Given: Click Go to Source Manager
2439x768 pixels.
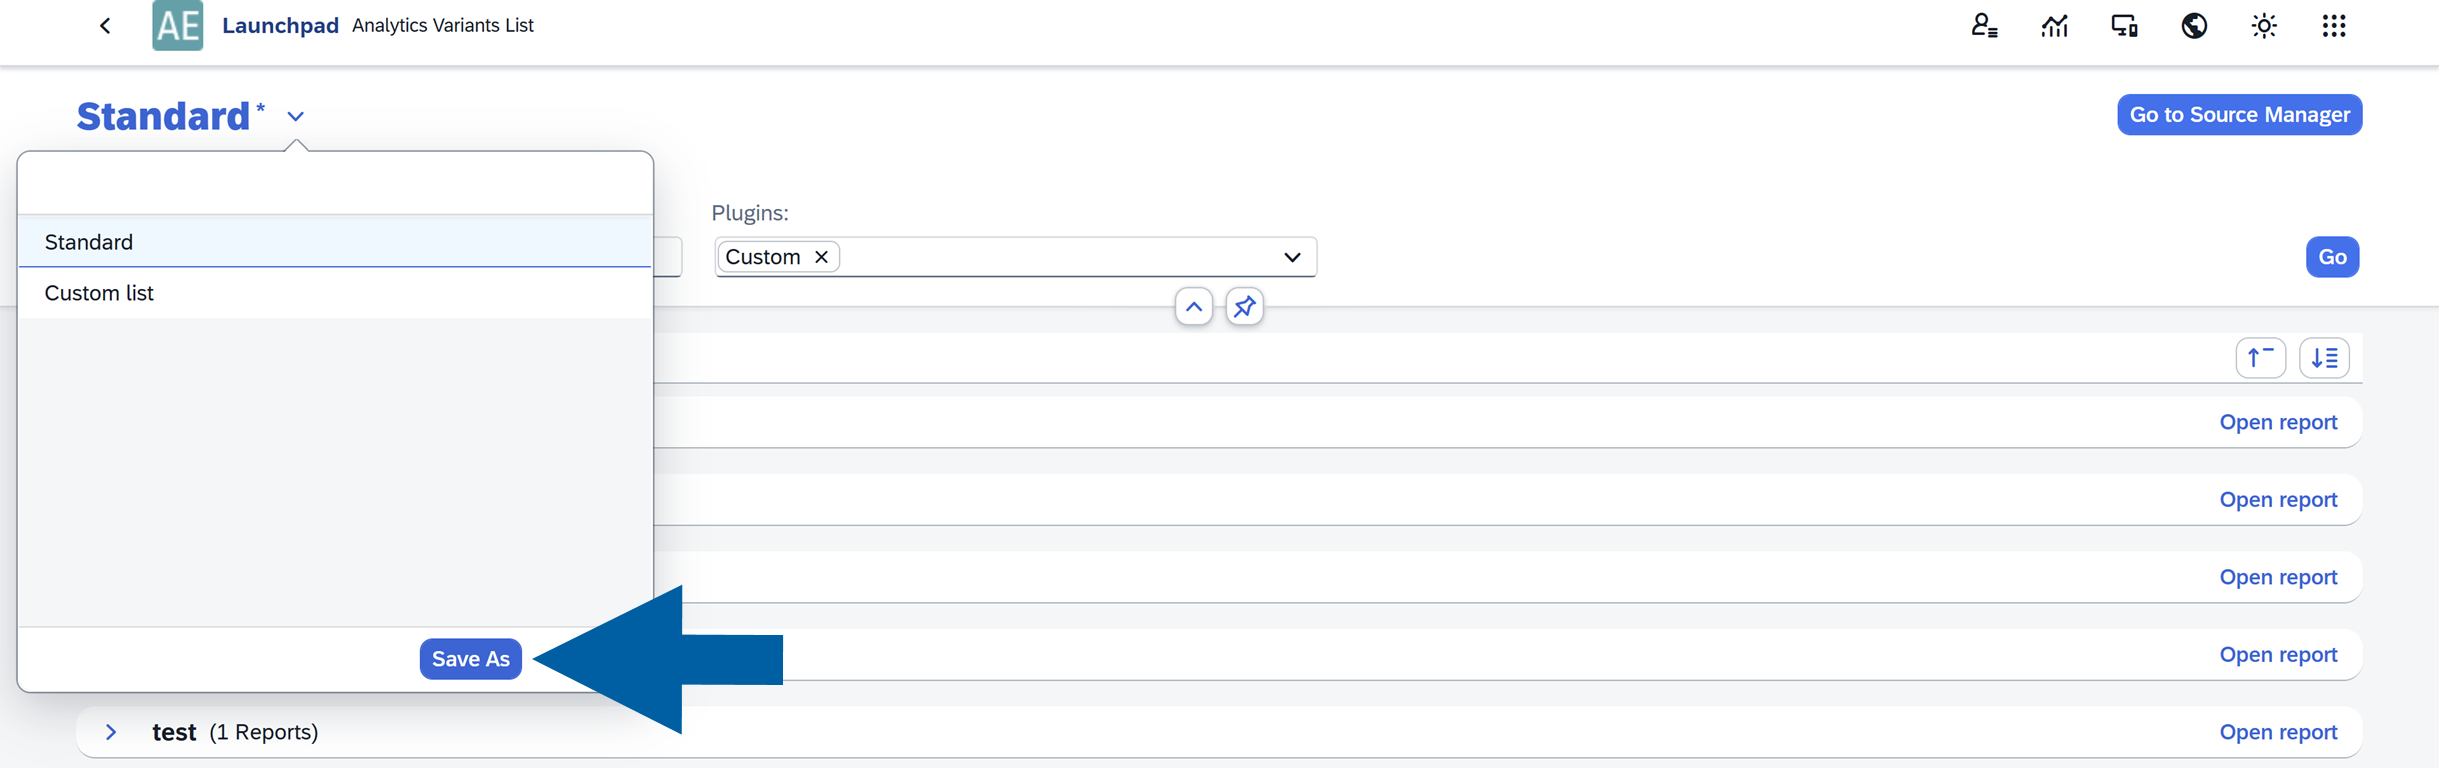Looking at the screenshot, I should coord(2239,114).
